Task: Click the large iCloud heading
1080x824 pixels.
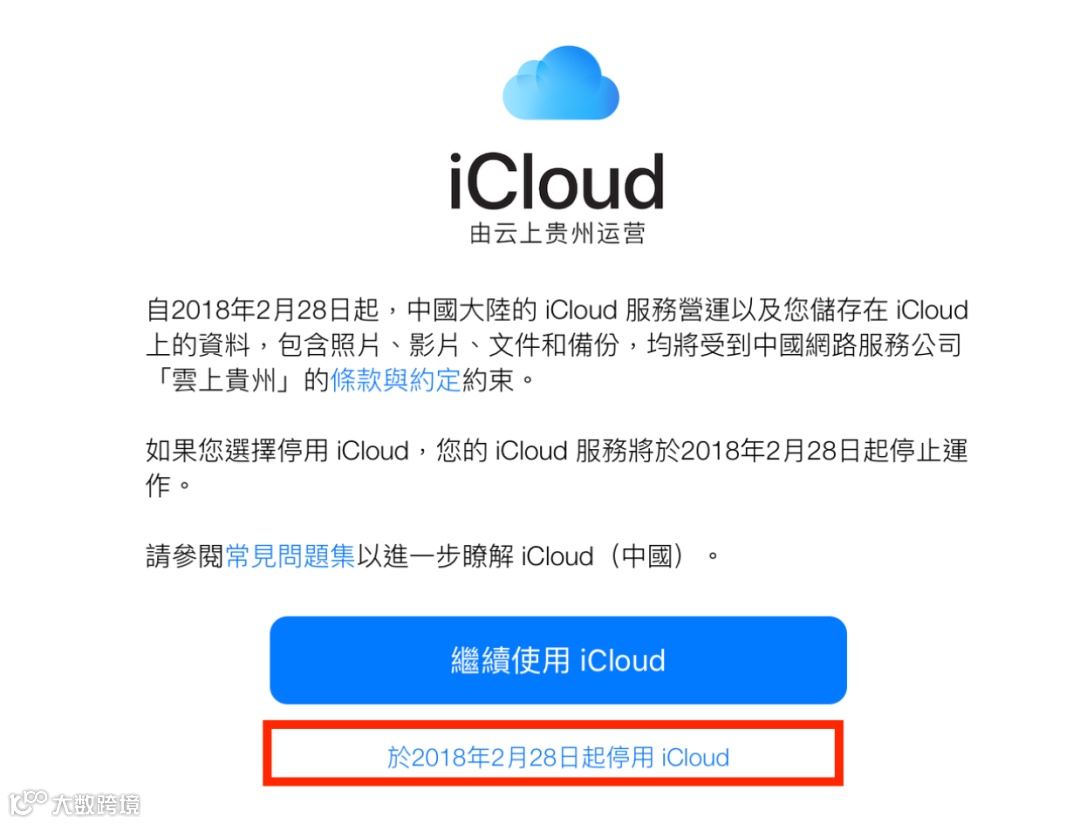Action: coord(557,181)
